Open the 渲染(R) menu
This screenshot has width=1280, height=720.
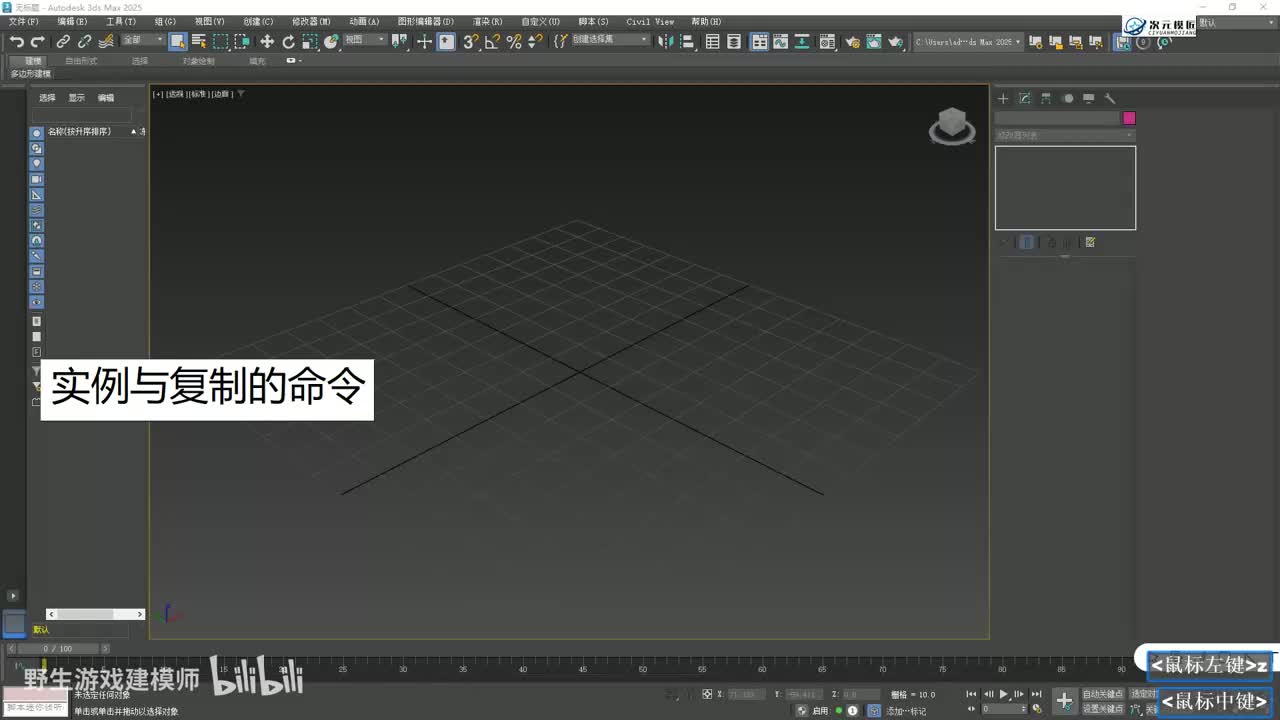488,21
